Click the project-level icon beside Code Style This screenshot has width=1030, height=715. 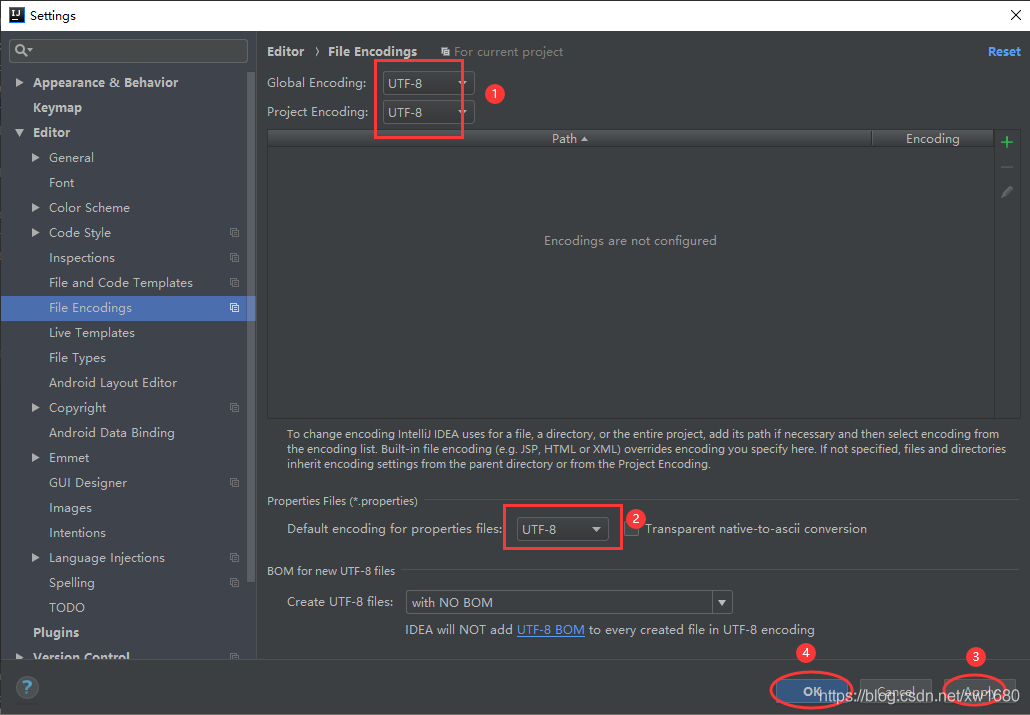tap(235, 233)
